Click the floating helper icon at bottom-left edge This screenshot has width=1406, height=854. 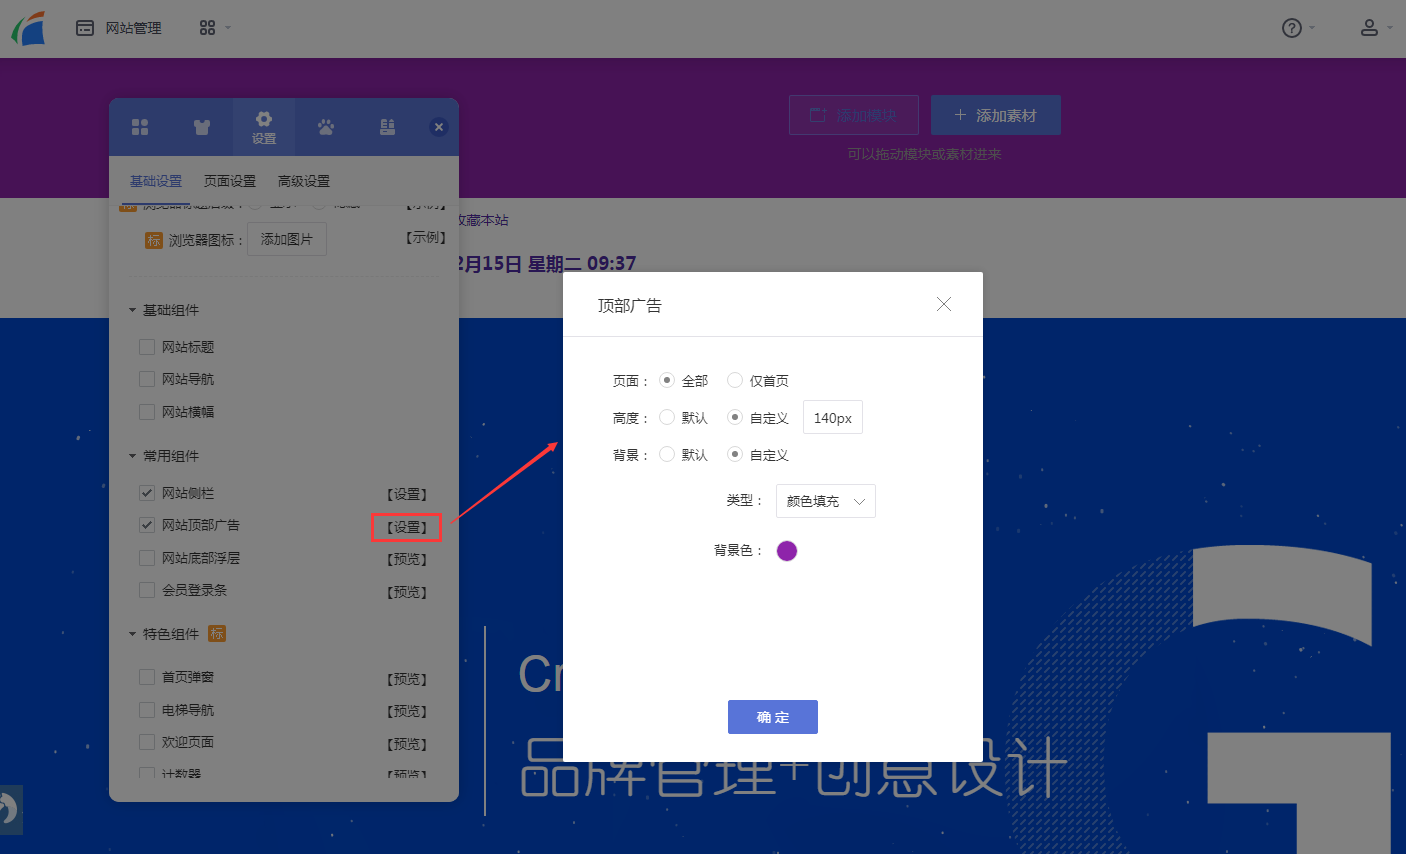9,809
